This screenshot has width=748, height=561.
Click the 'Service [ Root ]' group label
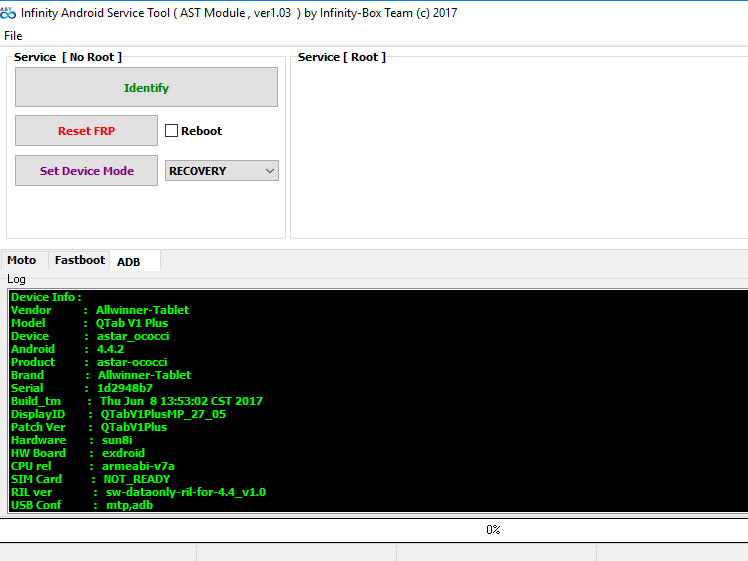coord(342,57)
